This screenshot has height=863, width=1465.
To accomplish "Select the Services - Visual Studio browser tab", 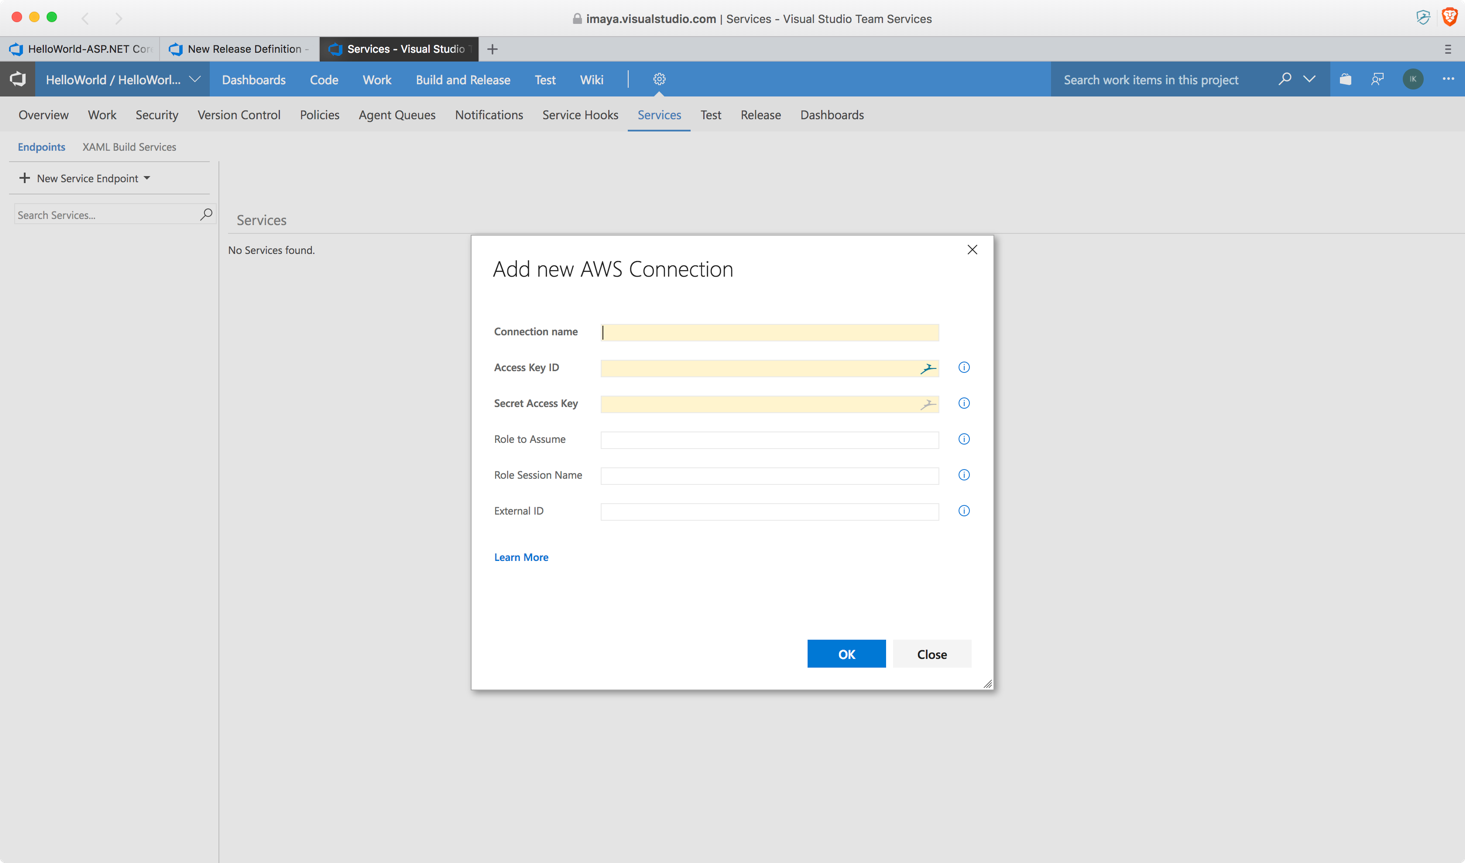I will (x=399, y=49).
